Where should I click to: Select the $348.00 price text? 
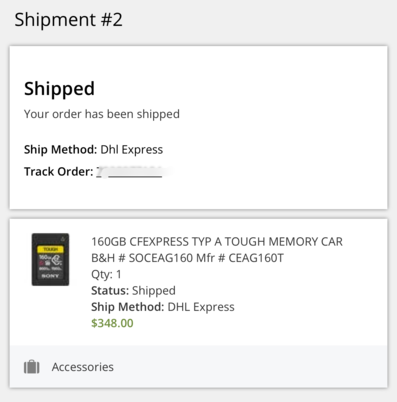click(112, 323)
